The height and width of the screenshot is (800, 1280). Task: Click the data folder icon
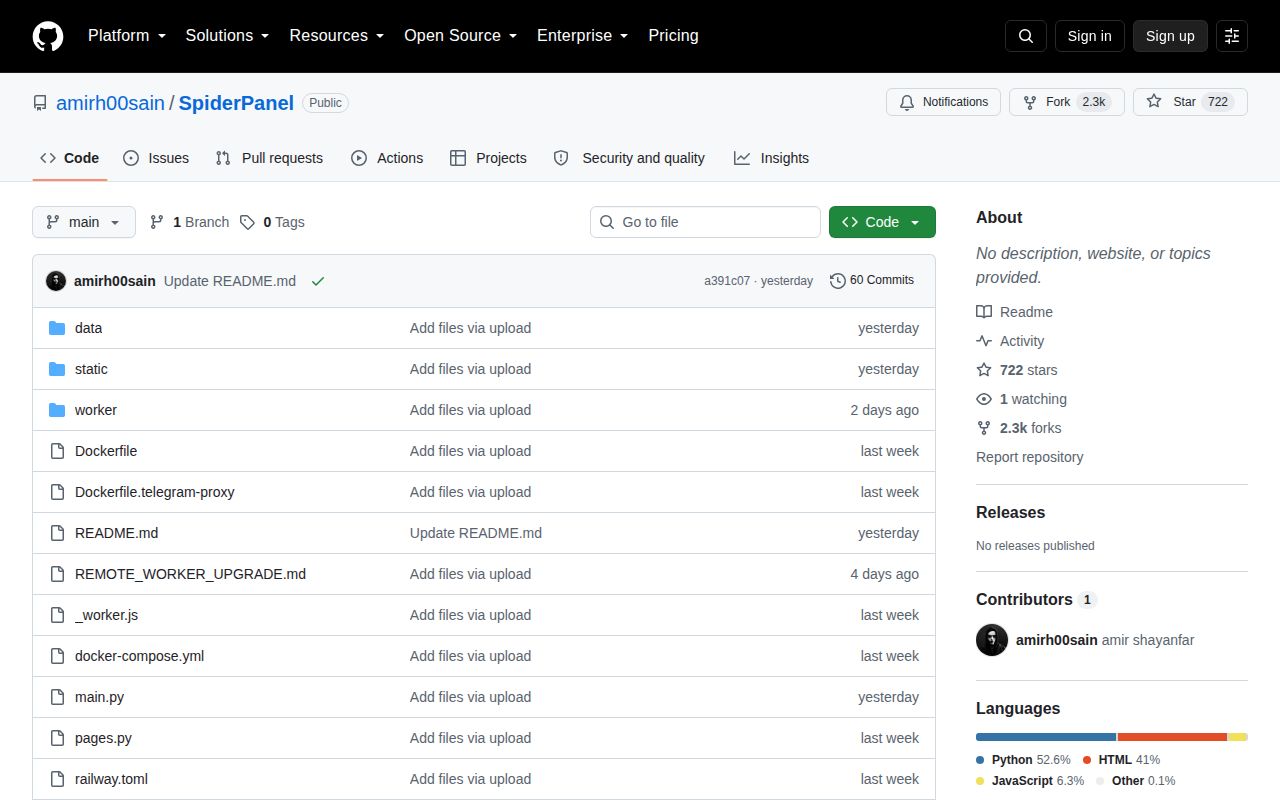[57, 328]
